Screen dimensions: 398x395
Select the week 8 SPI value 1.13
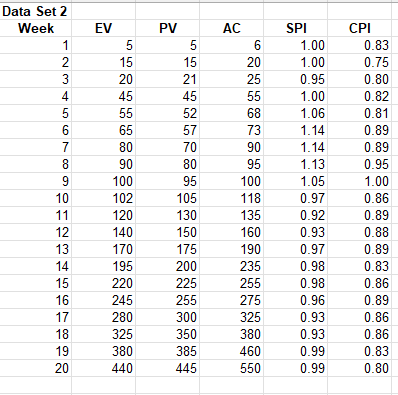pyautogui.click(x=295, y=164)
